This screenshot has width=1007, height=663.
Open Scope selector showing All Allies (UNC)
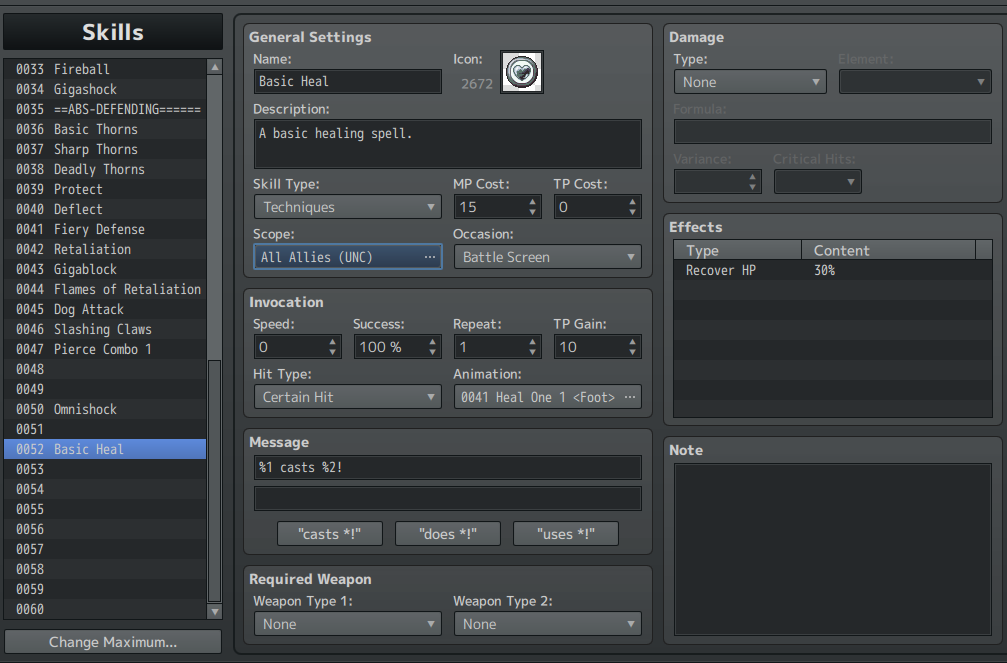(347, 257)
